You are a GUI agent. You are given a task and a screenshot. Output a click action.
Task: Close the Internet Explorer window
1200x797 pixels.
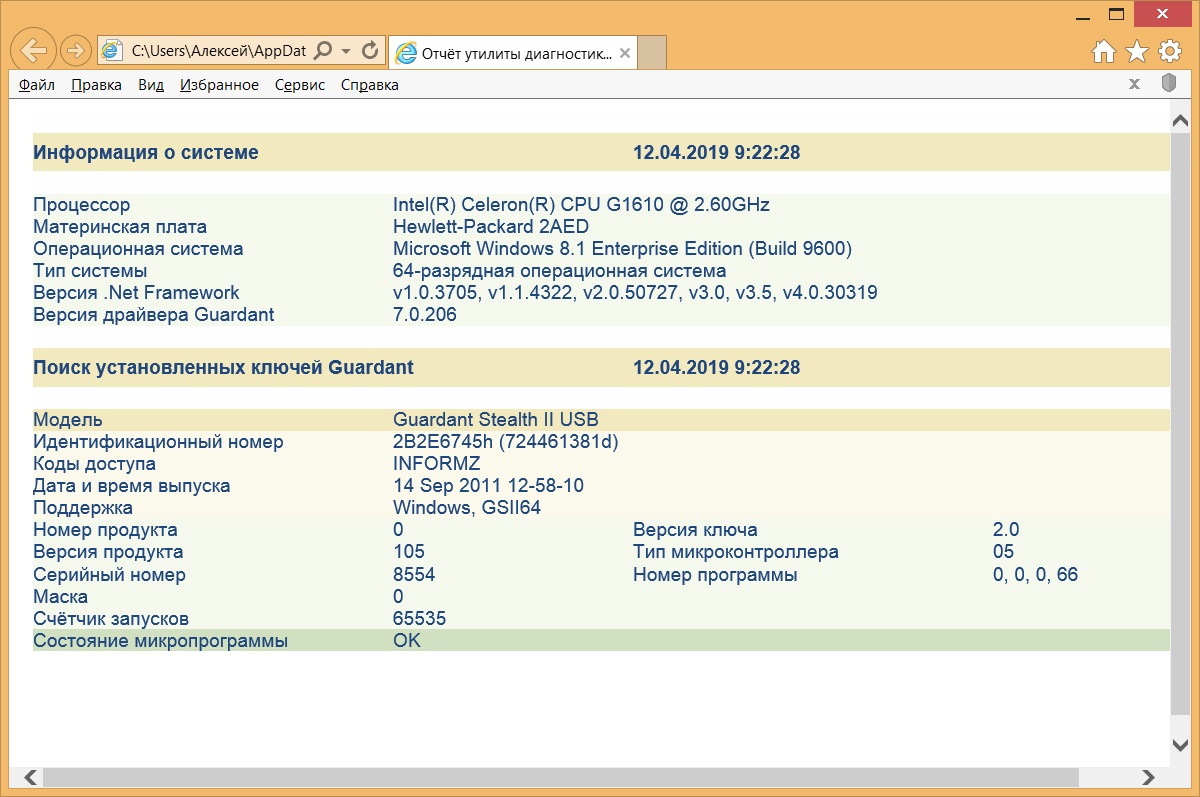click(1163, 13)
